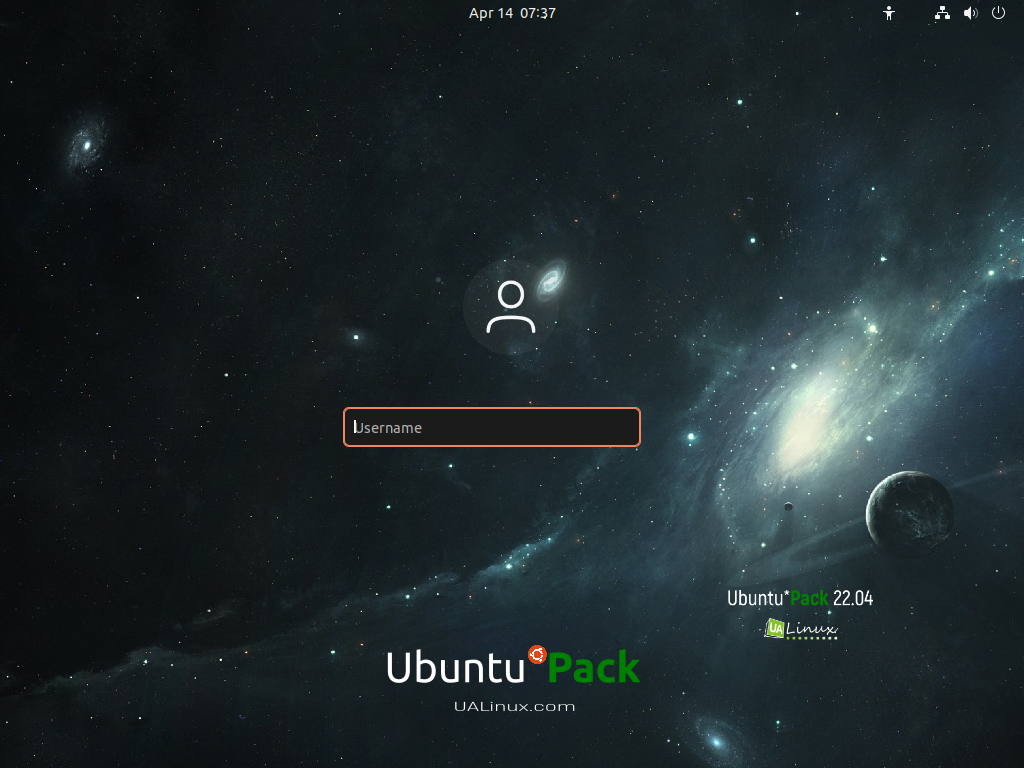This screenshot has width=1024, height=768.
Task: Focus the Username input field
Action: [492, 427]
